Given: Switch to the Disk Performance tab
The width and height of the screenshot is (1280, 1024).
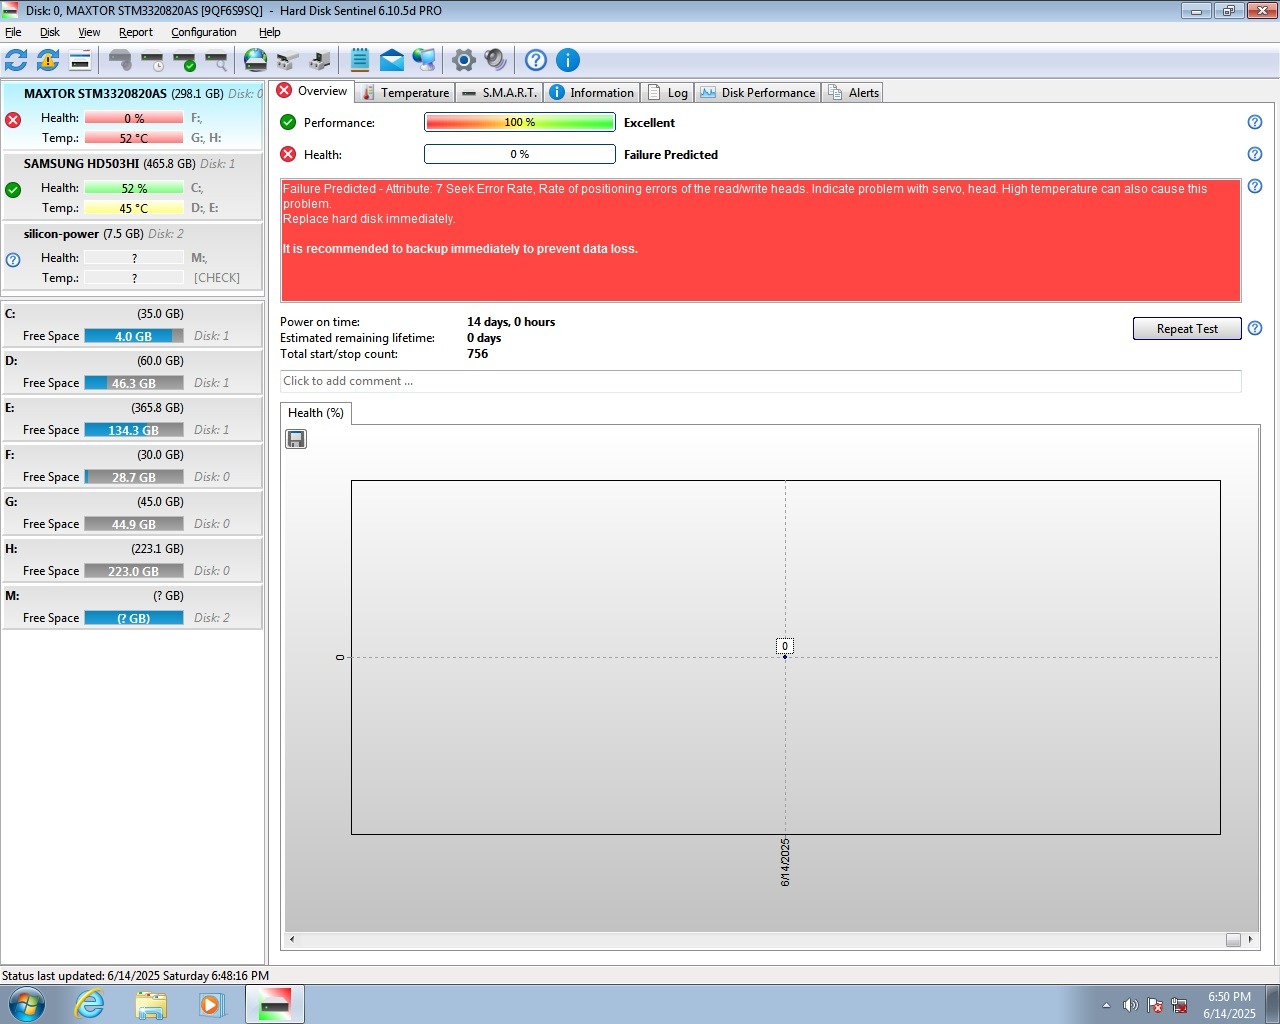Looking at the screenshot, I should point(758,93).
